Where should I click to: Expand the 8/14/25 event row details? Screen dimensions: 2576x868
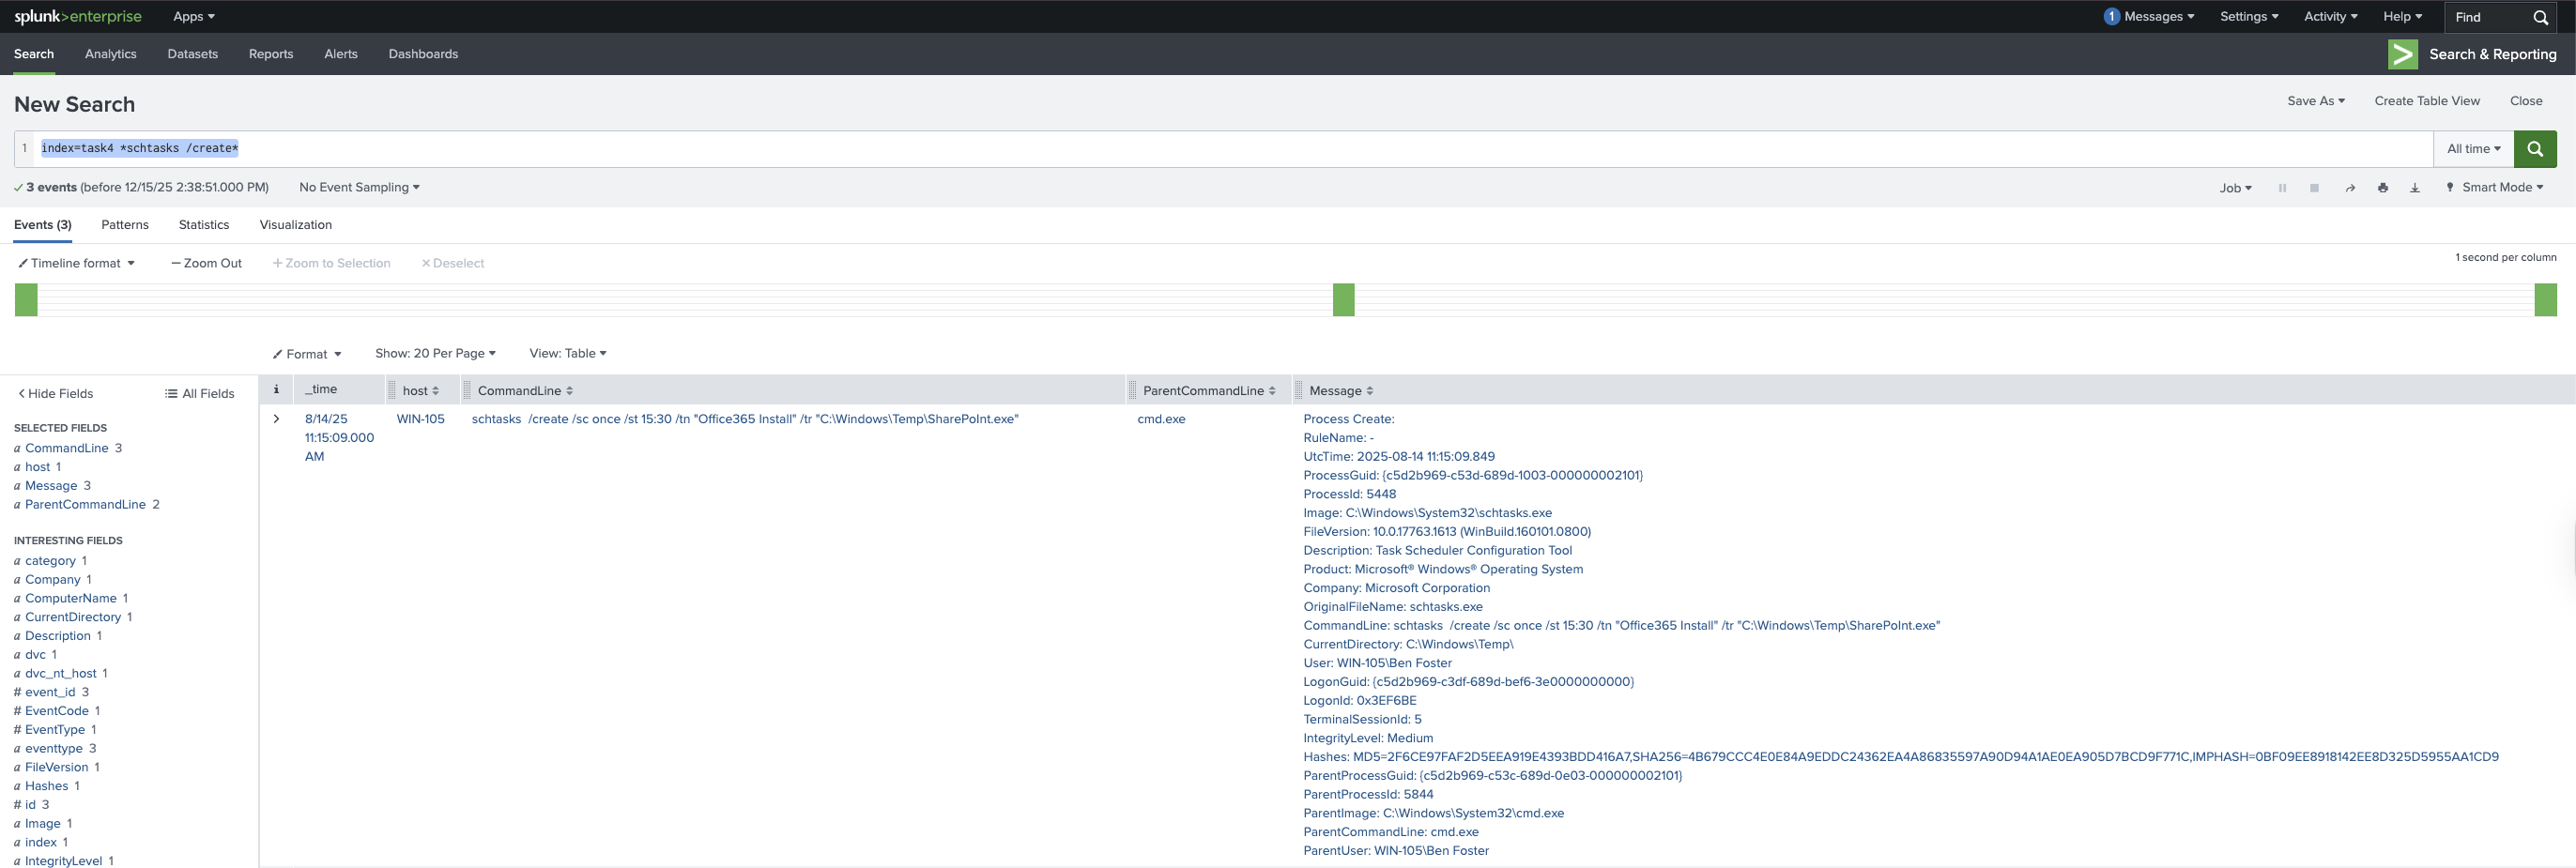click(x=276, y=419)
